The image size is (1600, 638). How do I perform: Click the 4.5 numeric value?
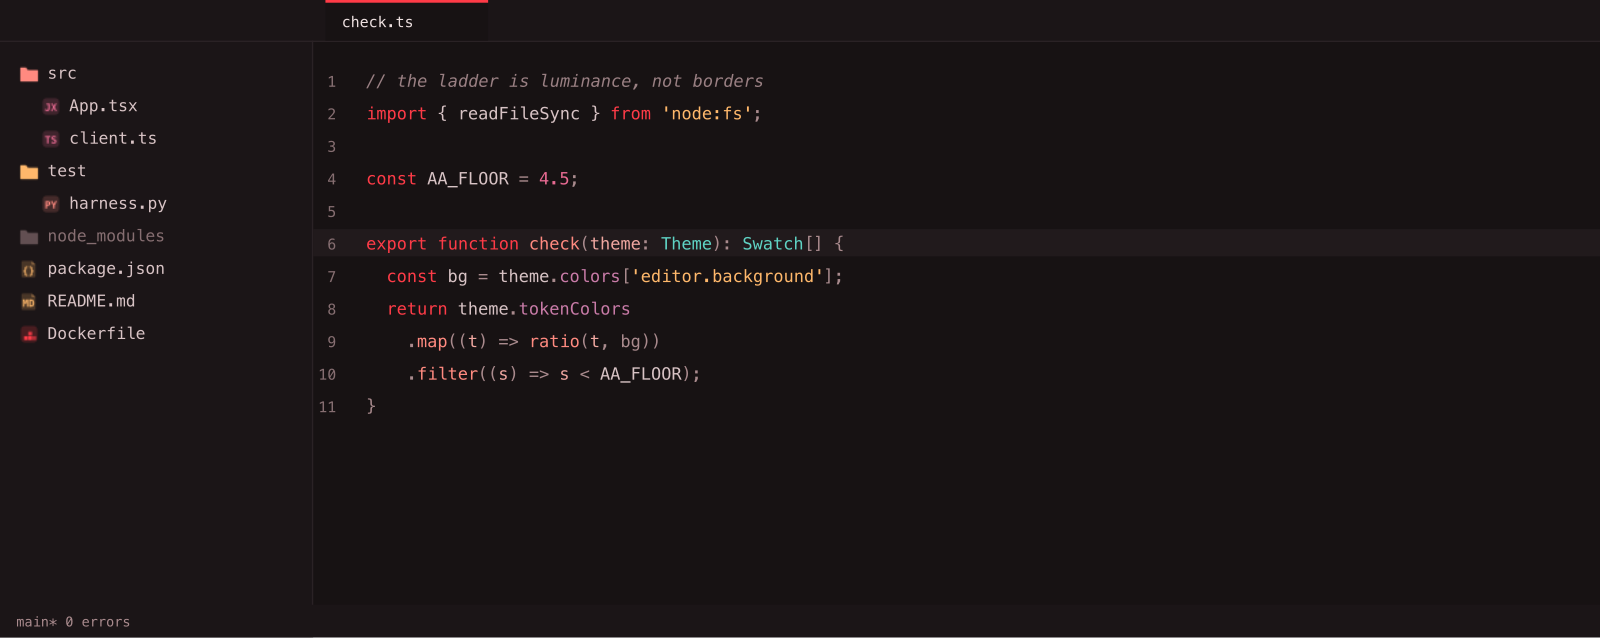554,179
